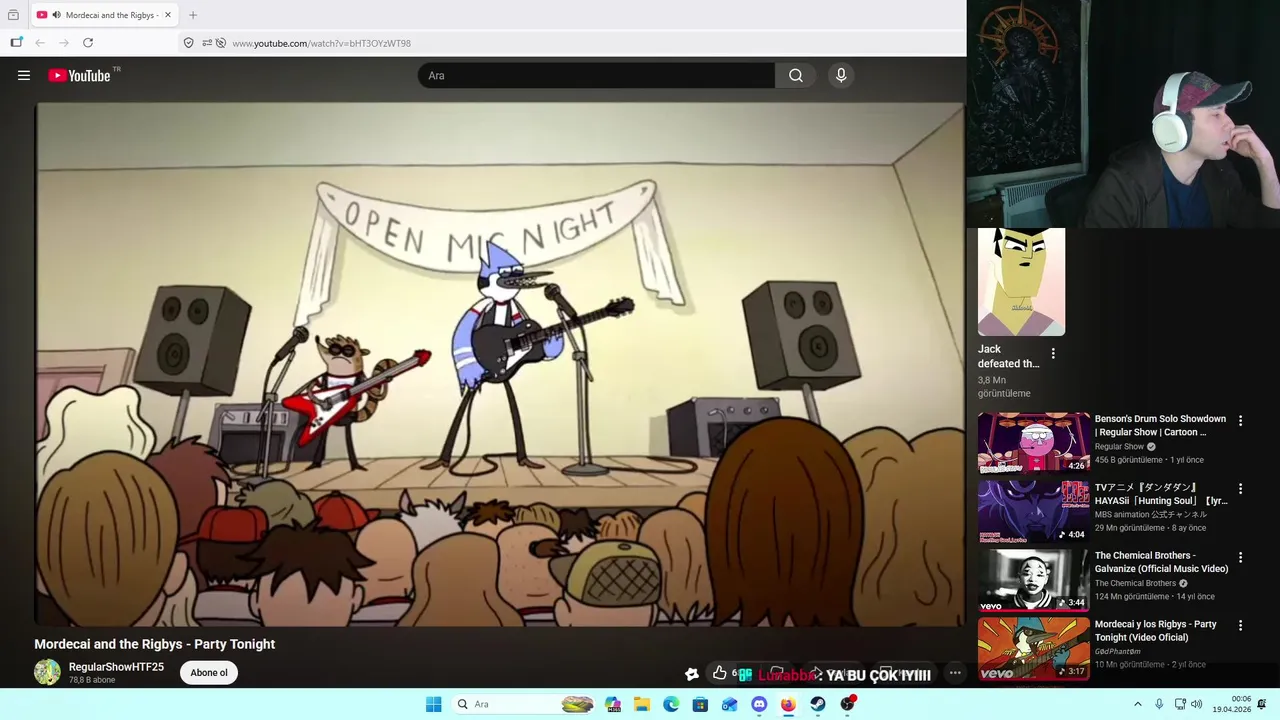Open the YouTube hamburger guide menu

point(24,75)
